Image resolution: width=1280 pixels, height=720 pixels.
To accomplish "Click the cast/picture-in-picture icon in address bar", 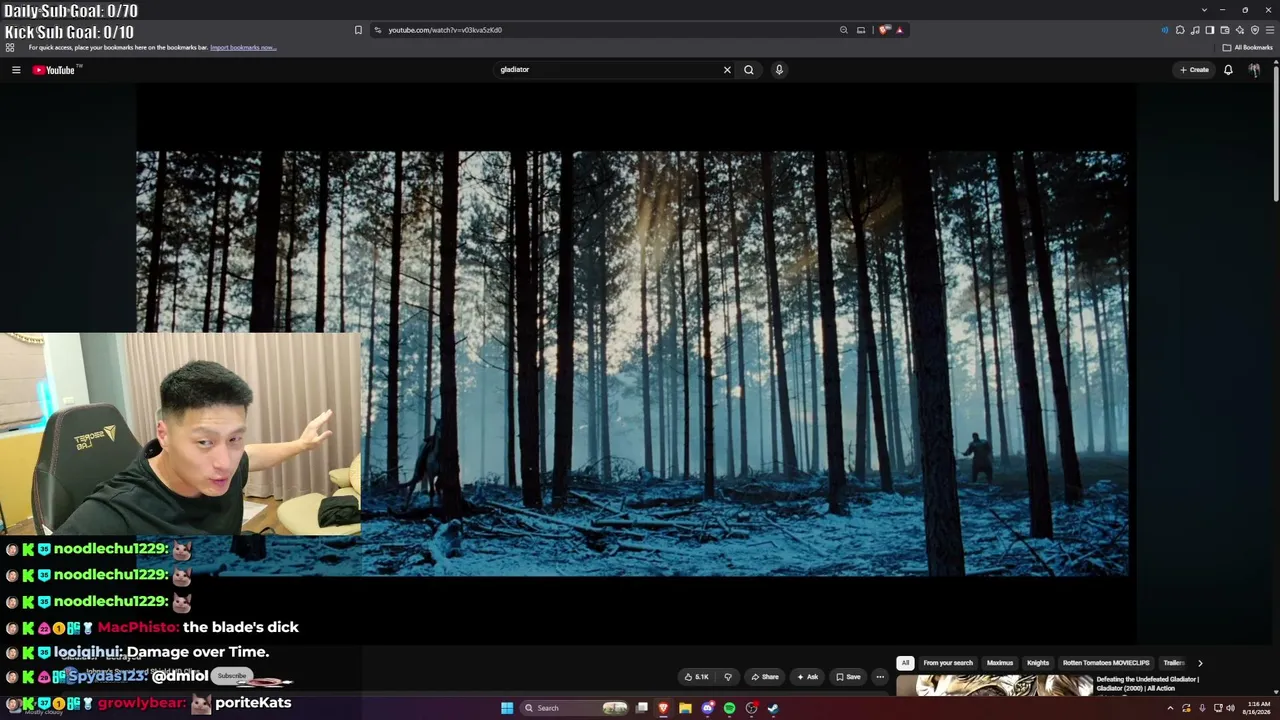I will [x=861, y=30].
